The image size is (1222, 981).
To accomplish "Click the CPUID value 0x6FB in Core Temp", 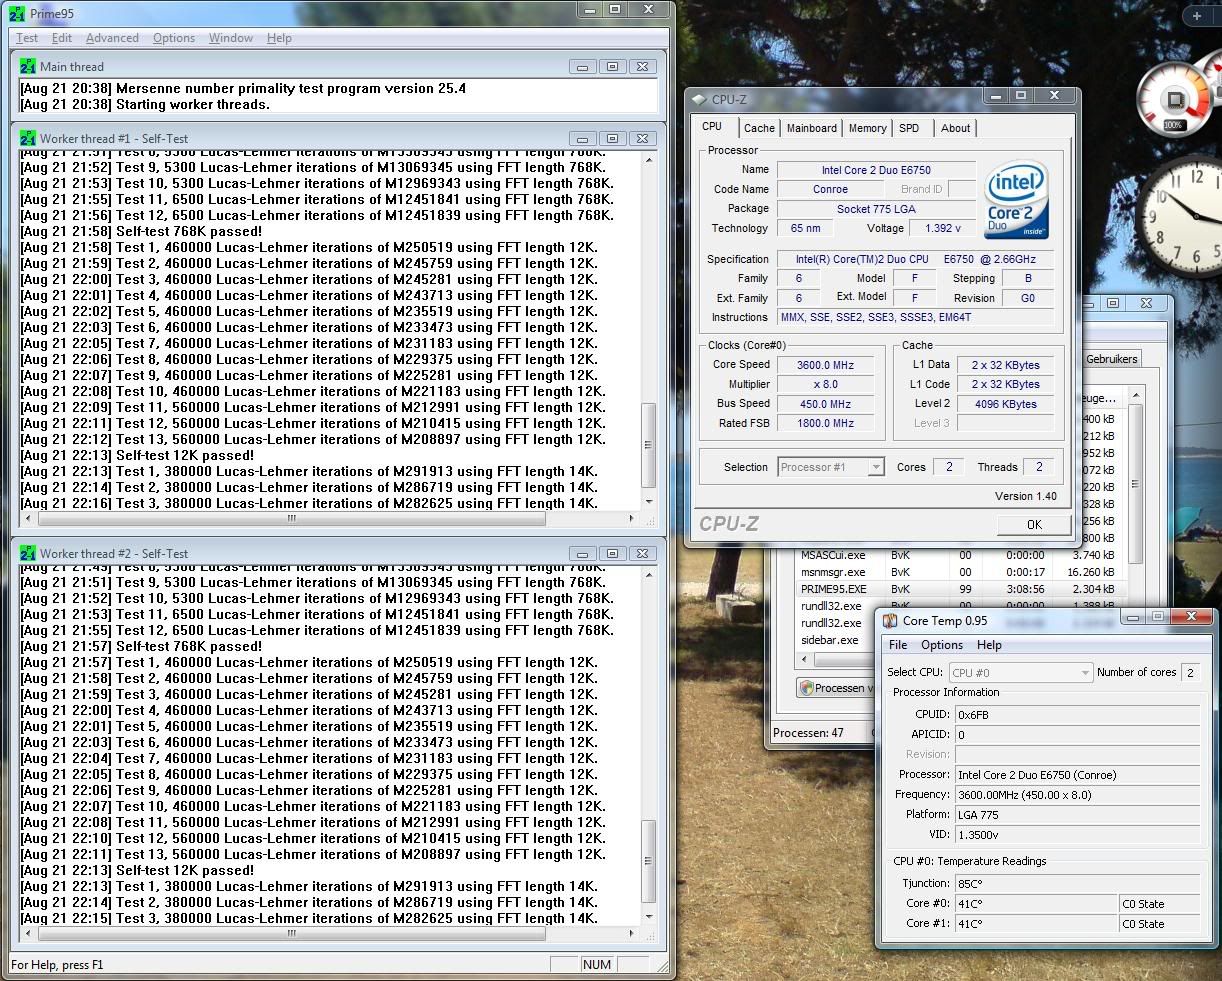I will point(1077,715).
